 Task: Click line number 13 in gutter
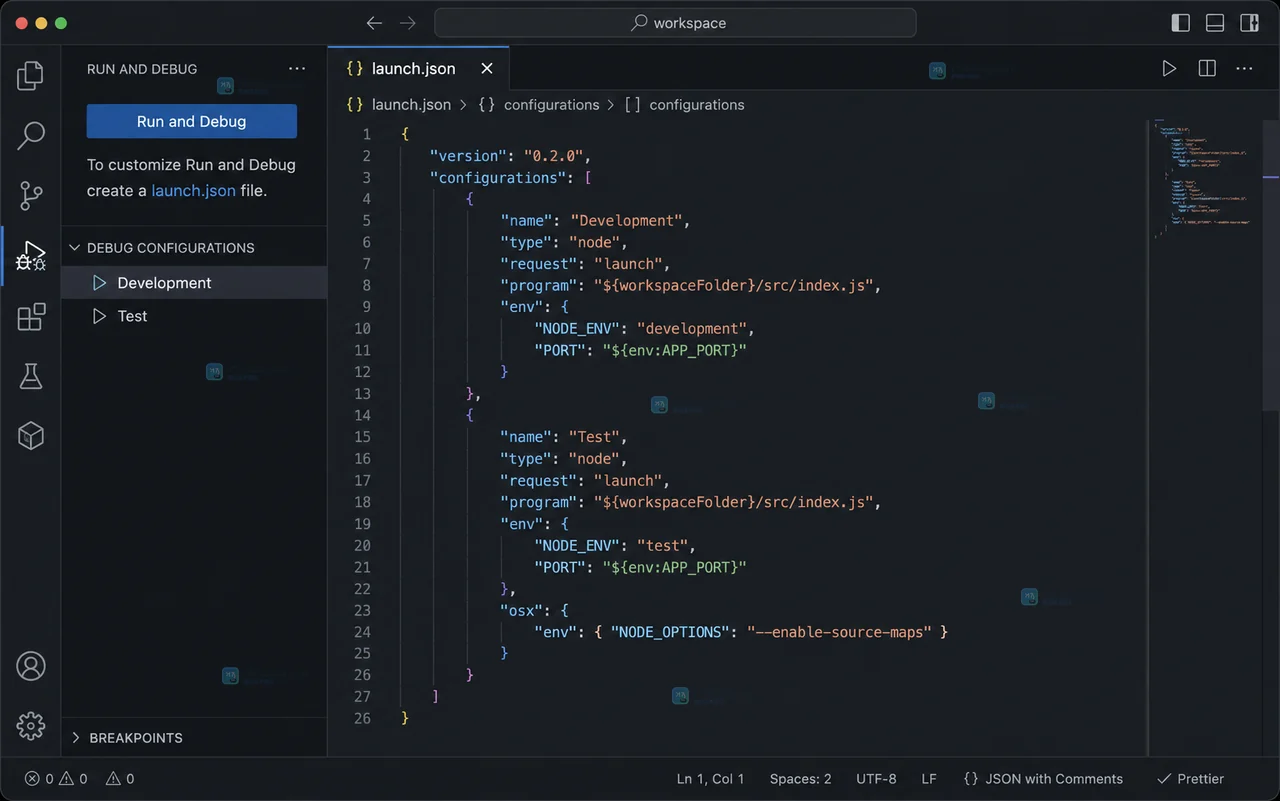[x=362, y=393]
